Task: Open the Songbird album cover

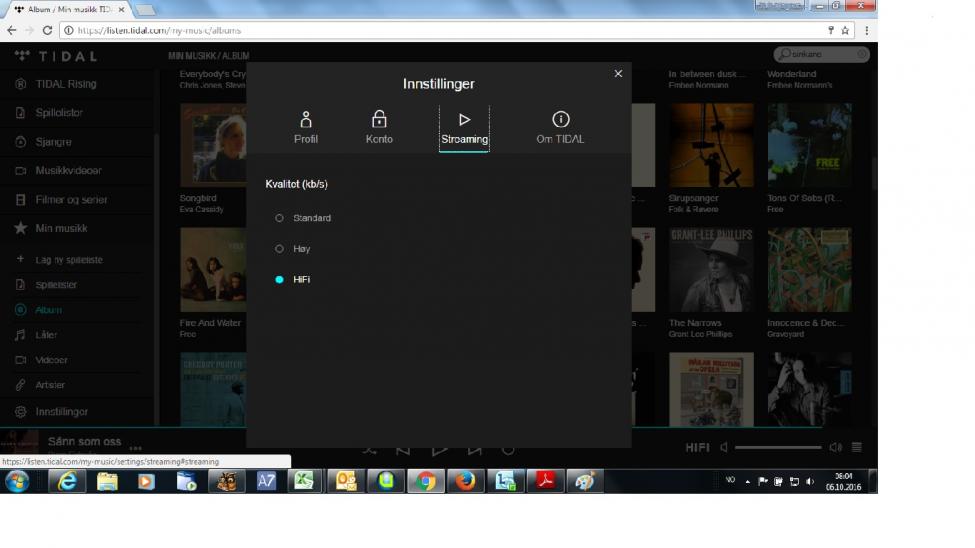Action: (x=213, y=145)
